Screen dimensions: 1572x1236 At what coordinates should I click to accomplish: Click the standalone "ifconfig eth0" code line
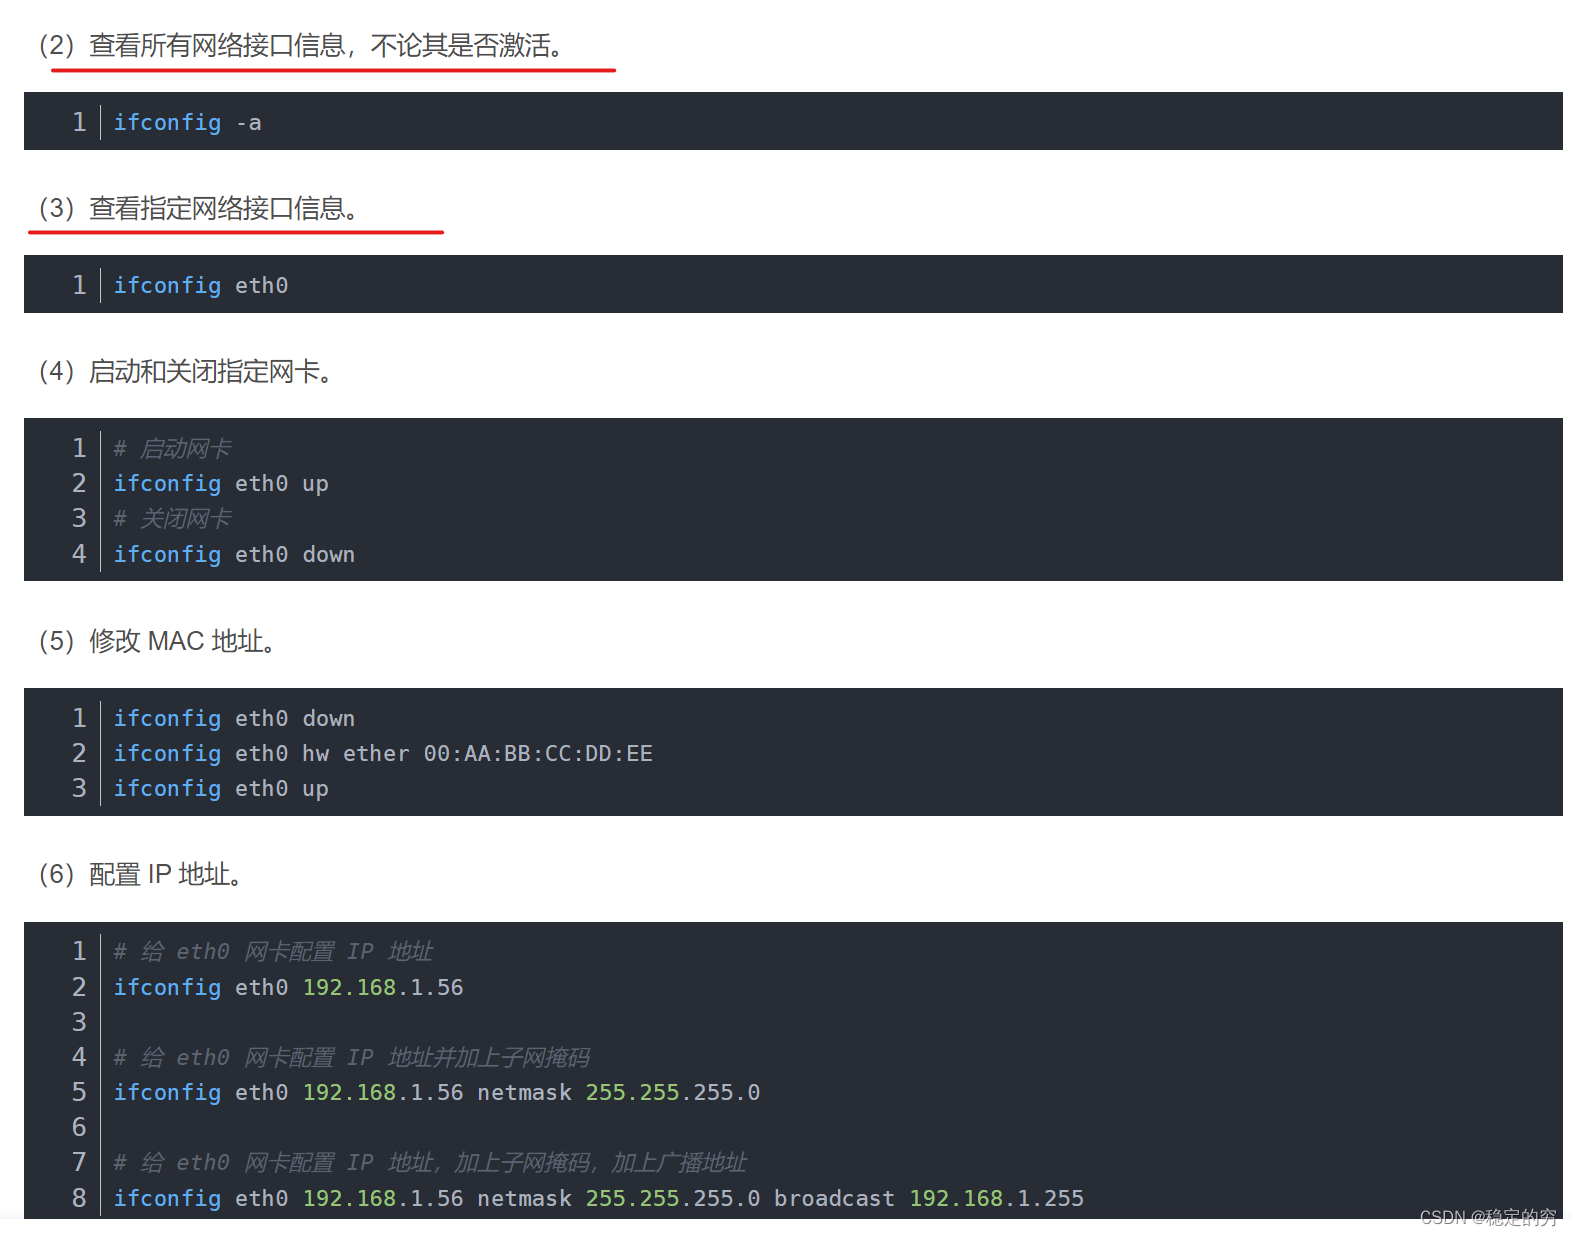pos(200,285)
